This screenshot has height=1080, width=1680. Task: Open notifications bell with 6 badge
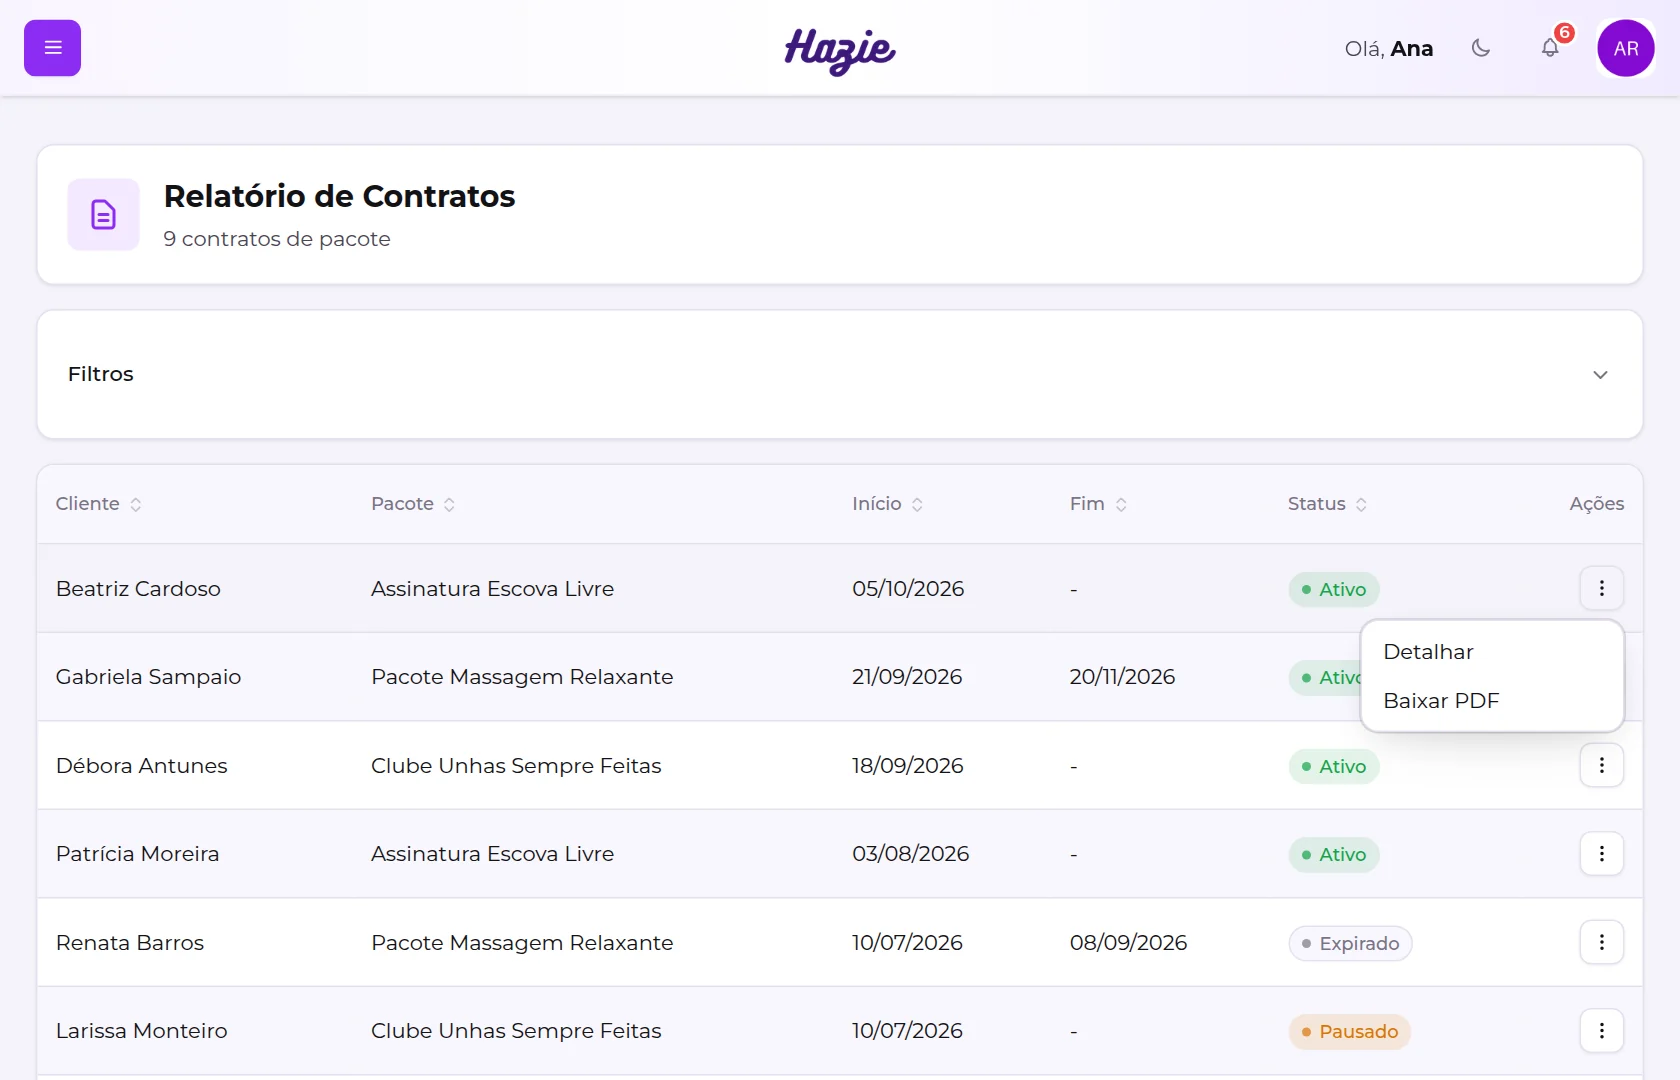pyautogui.click(x=1550, y=48)
